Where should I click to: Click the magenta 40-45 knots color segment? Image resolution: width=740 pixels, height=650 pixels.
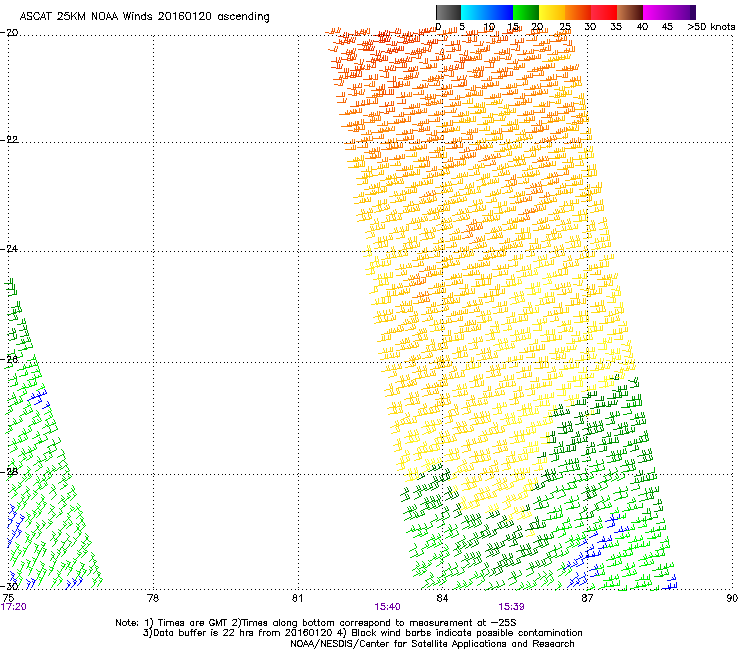coord(656,12)
